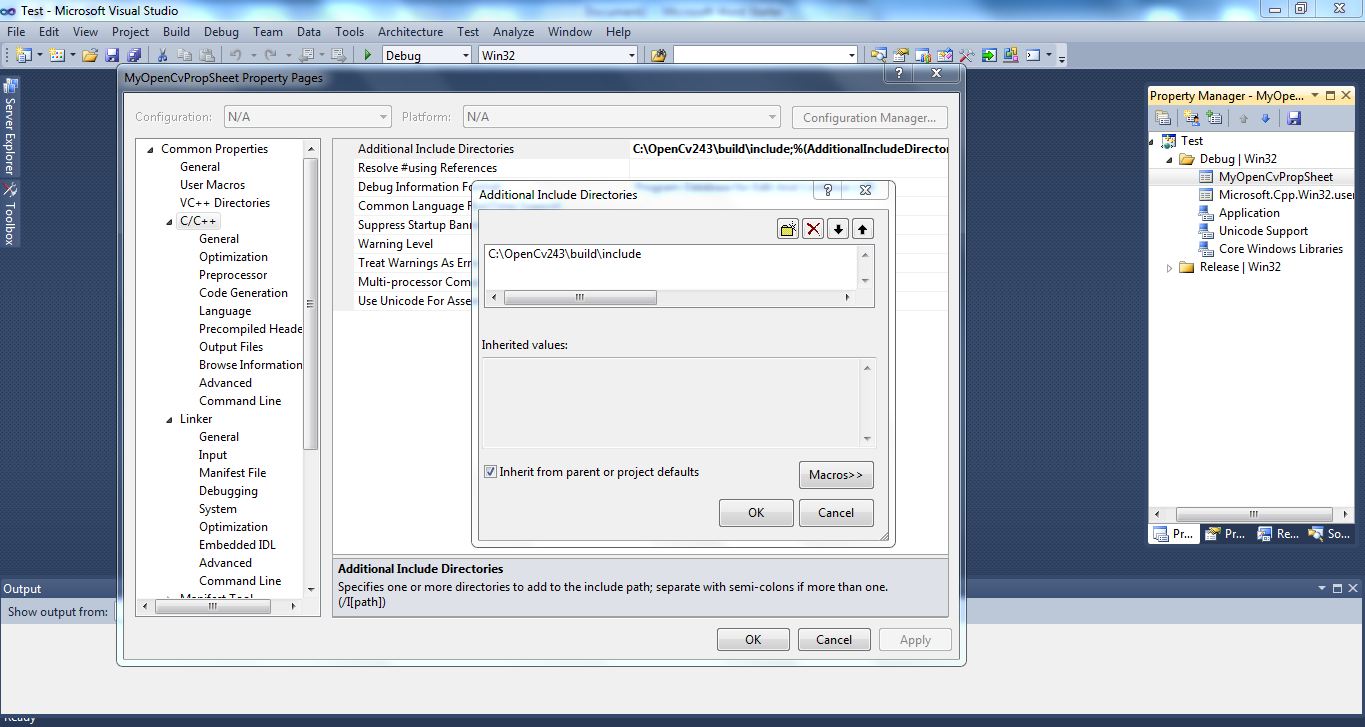Click help question mark in Additional Include Directories dialog
This screenshot has width=1365, height=727.
pyautogui.click(x=828, y=190)
